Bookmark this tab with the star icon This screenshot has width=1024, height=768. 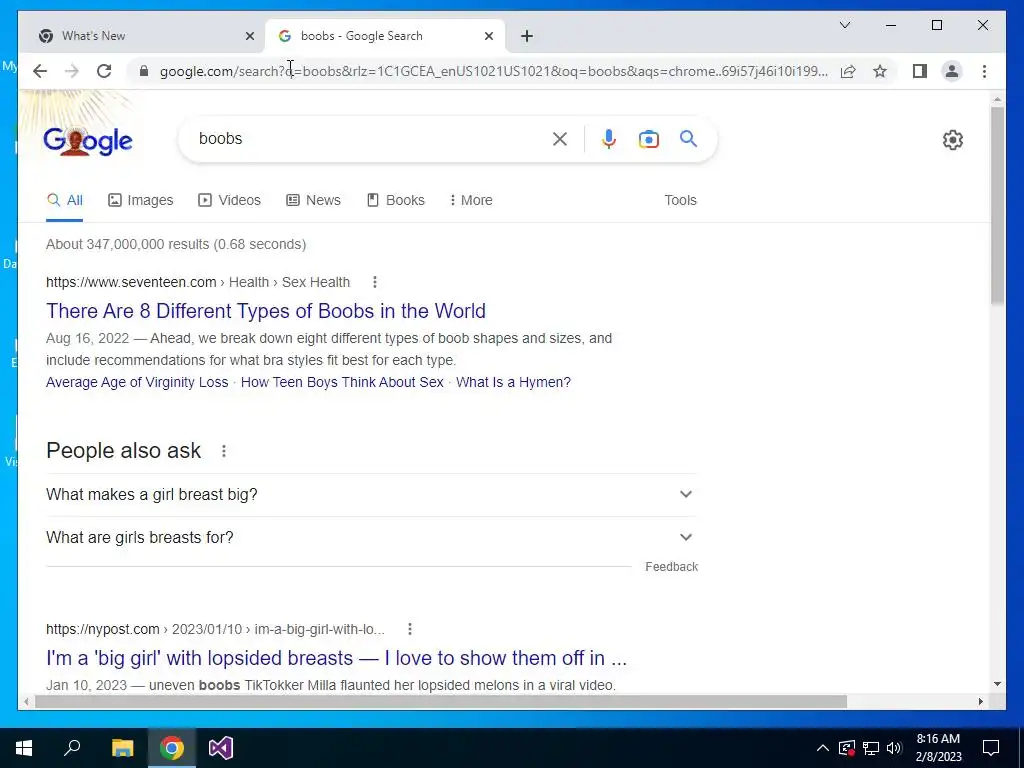click(880, 71)
